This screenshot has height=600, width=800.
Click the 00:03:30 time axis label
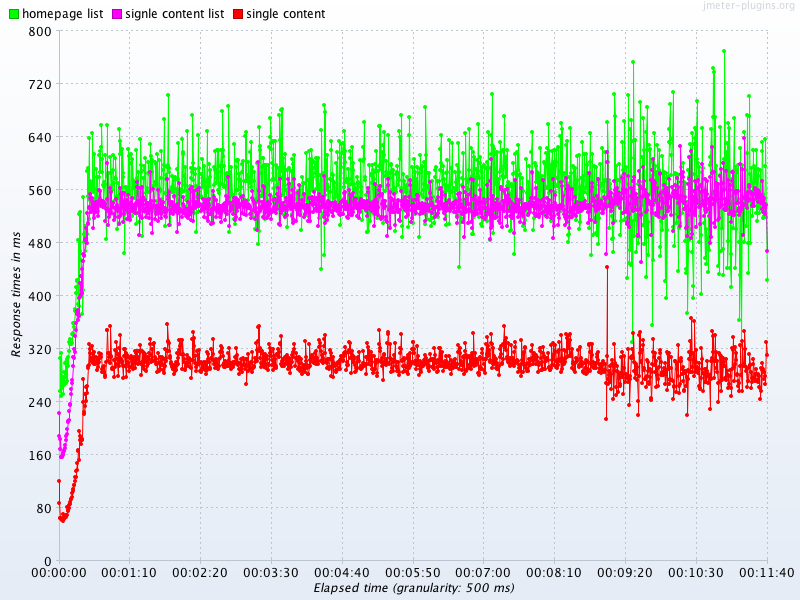[x=272, y=573]
